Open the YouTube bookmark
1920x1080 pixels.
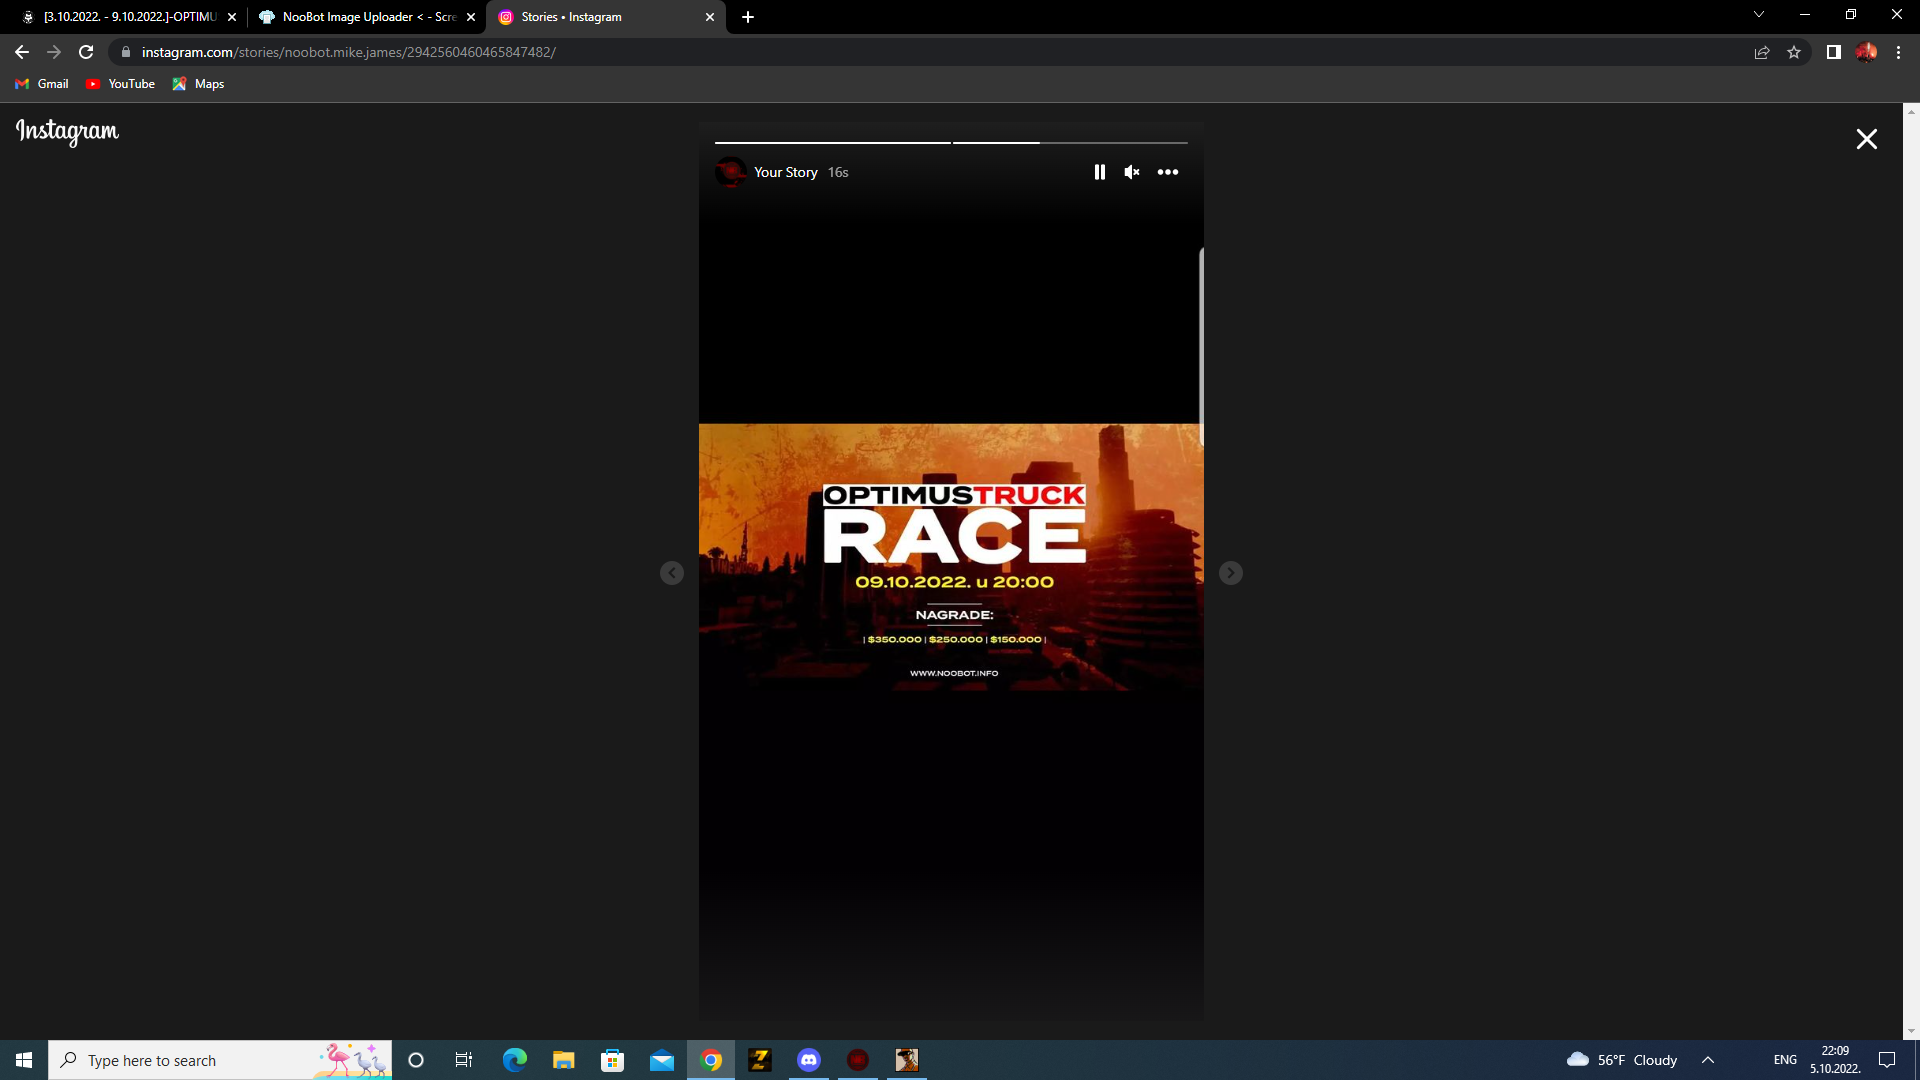pos(121,84)
